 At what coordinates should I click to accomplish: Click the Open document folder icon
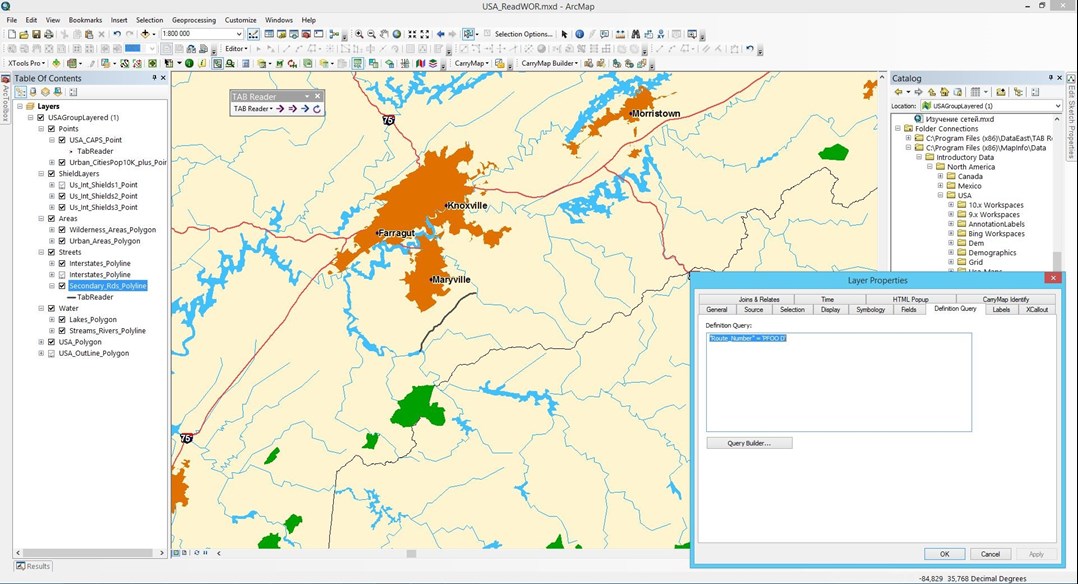click(24, 34)
